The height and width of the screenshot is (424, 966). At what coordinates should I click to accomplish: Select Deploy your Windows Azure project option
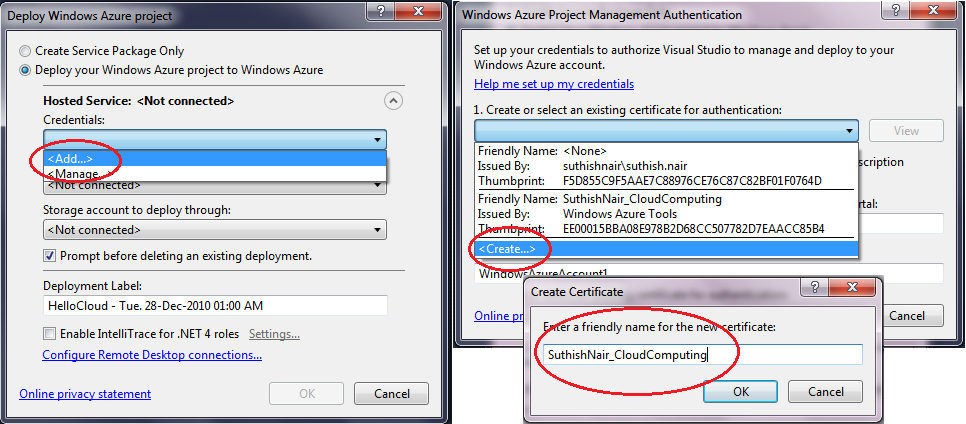point(171,70)
